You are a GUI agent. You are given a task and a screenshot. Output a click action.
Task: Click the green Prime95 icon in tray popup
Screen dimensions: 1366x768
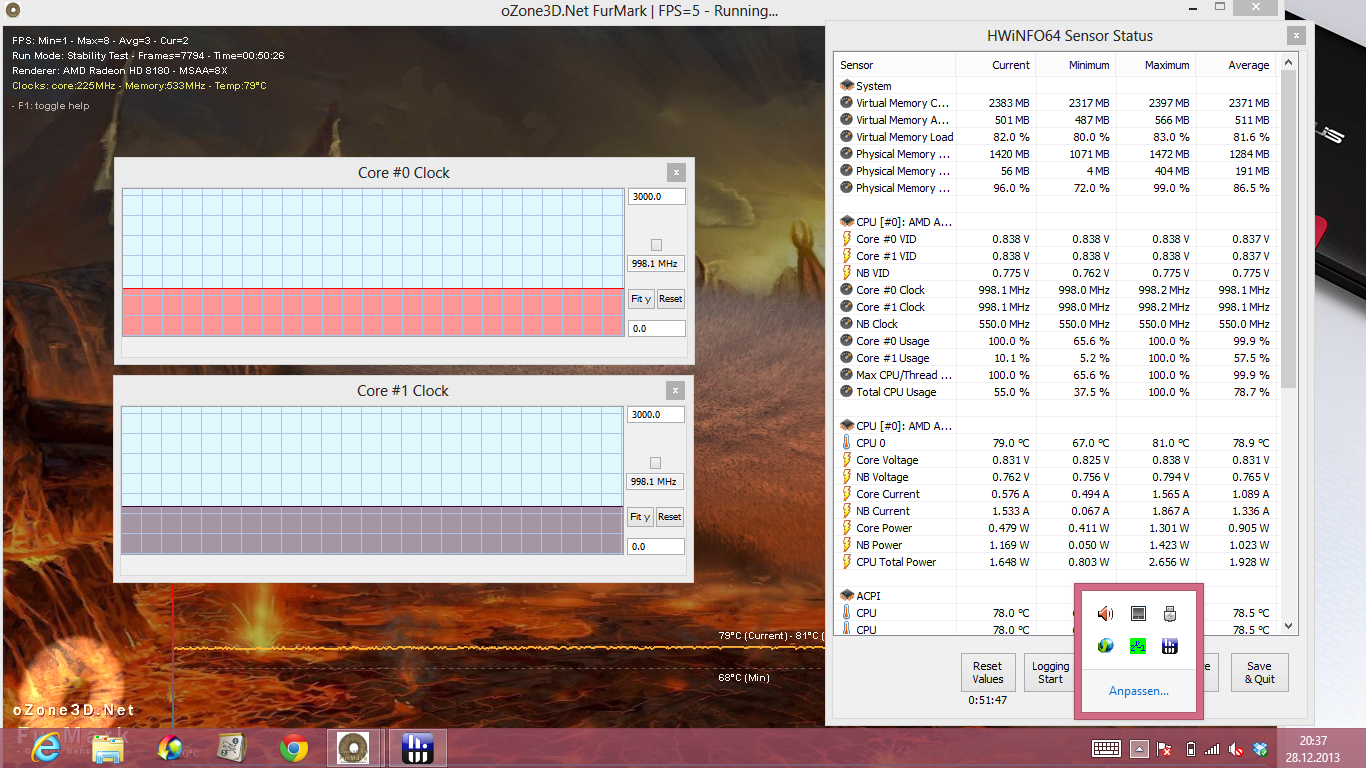1138,646
